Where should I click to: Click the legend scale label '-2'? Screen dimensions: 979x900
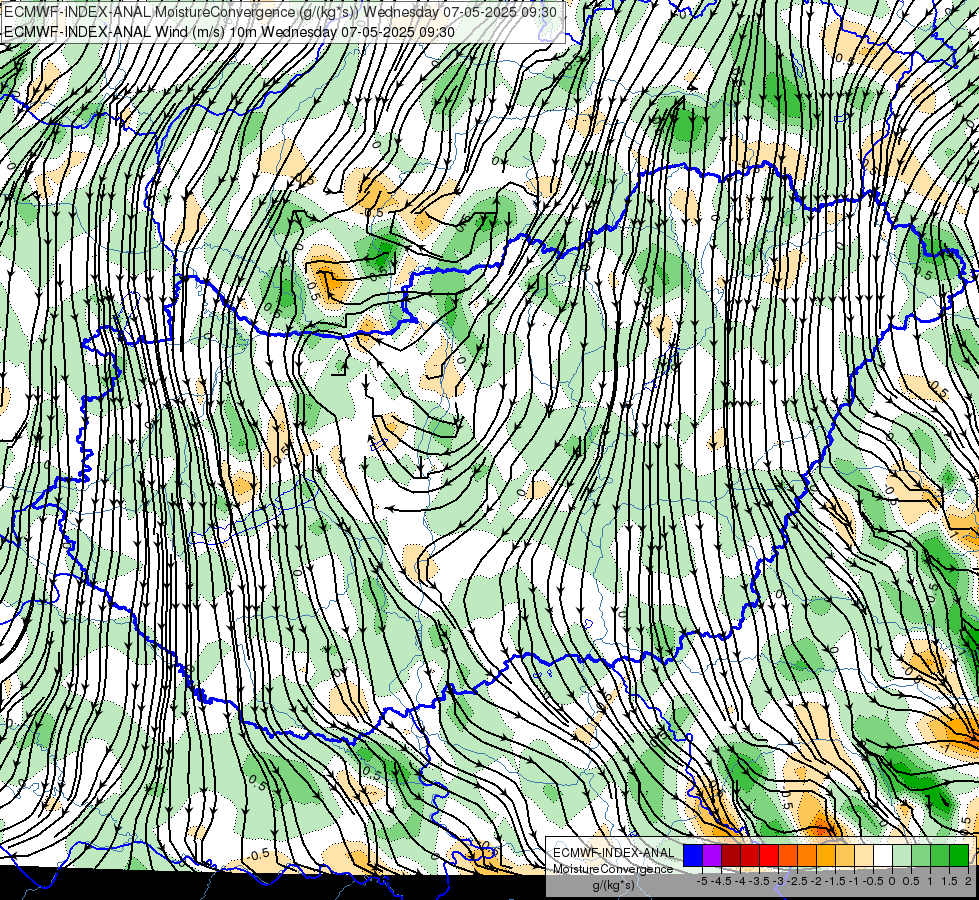[x=816, y=881]
